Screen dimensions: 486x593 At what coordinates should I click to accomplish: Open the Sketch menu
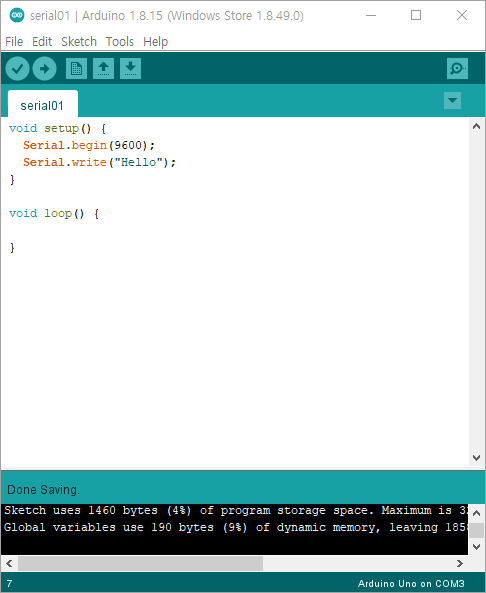(79, 42)
